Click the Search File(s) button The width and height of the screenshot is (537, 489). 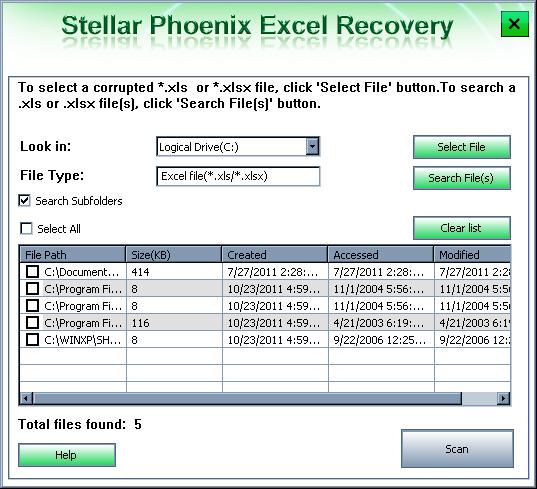[462, 178]
